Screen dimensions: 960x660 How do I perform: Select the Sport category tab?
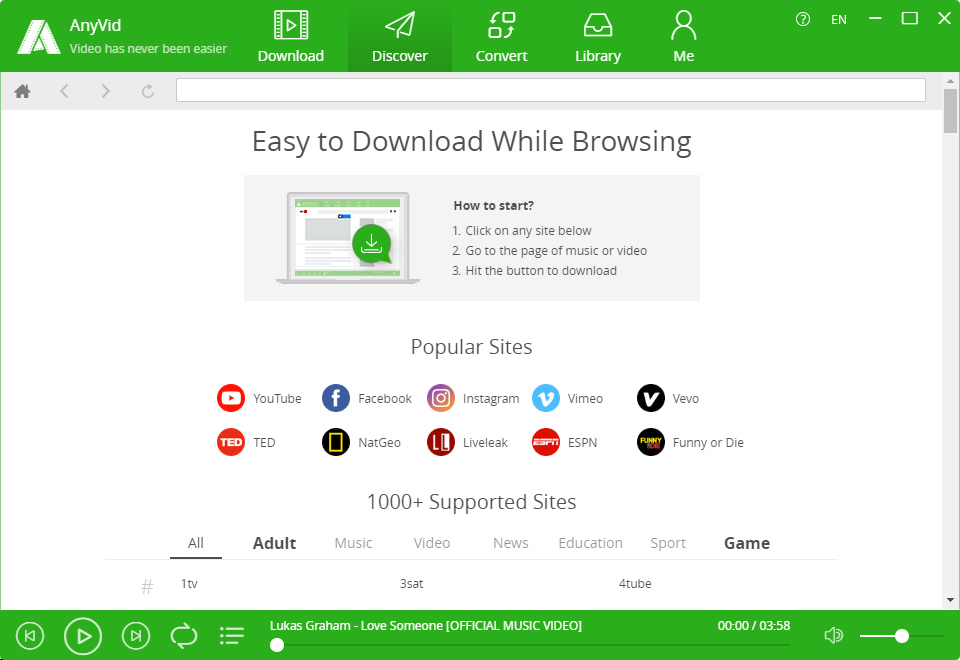(x=668, y=543)
